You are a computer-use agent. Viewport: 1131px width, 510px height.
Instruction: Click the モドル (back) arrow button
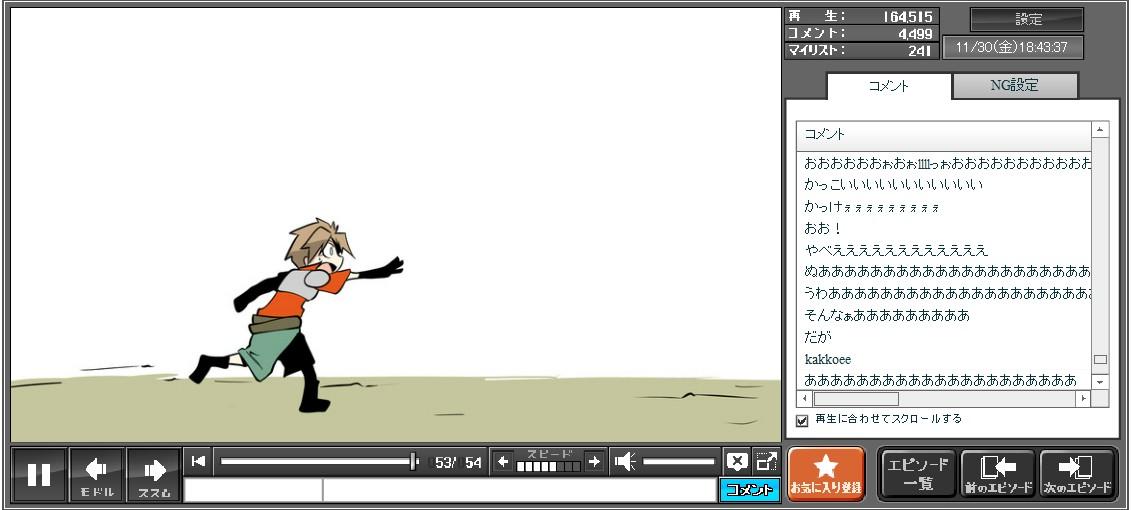click(x=97, y=474)
